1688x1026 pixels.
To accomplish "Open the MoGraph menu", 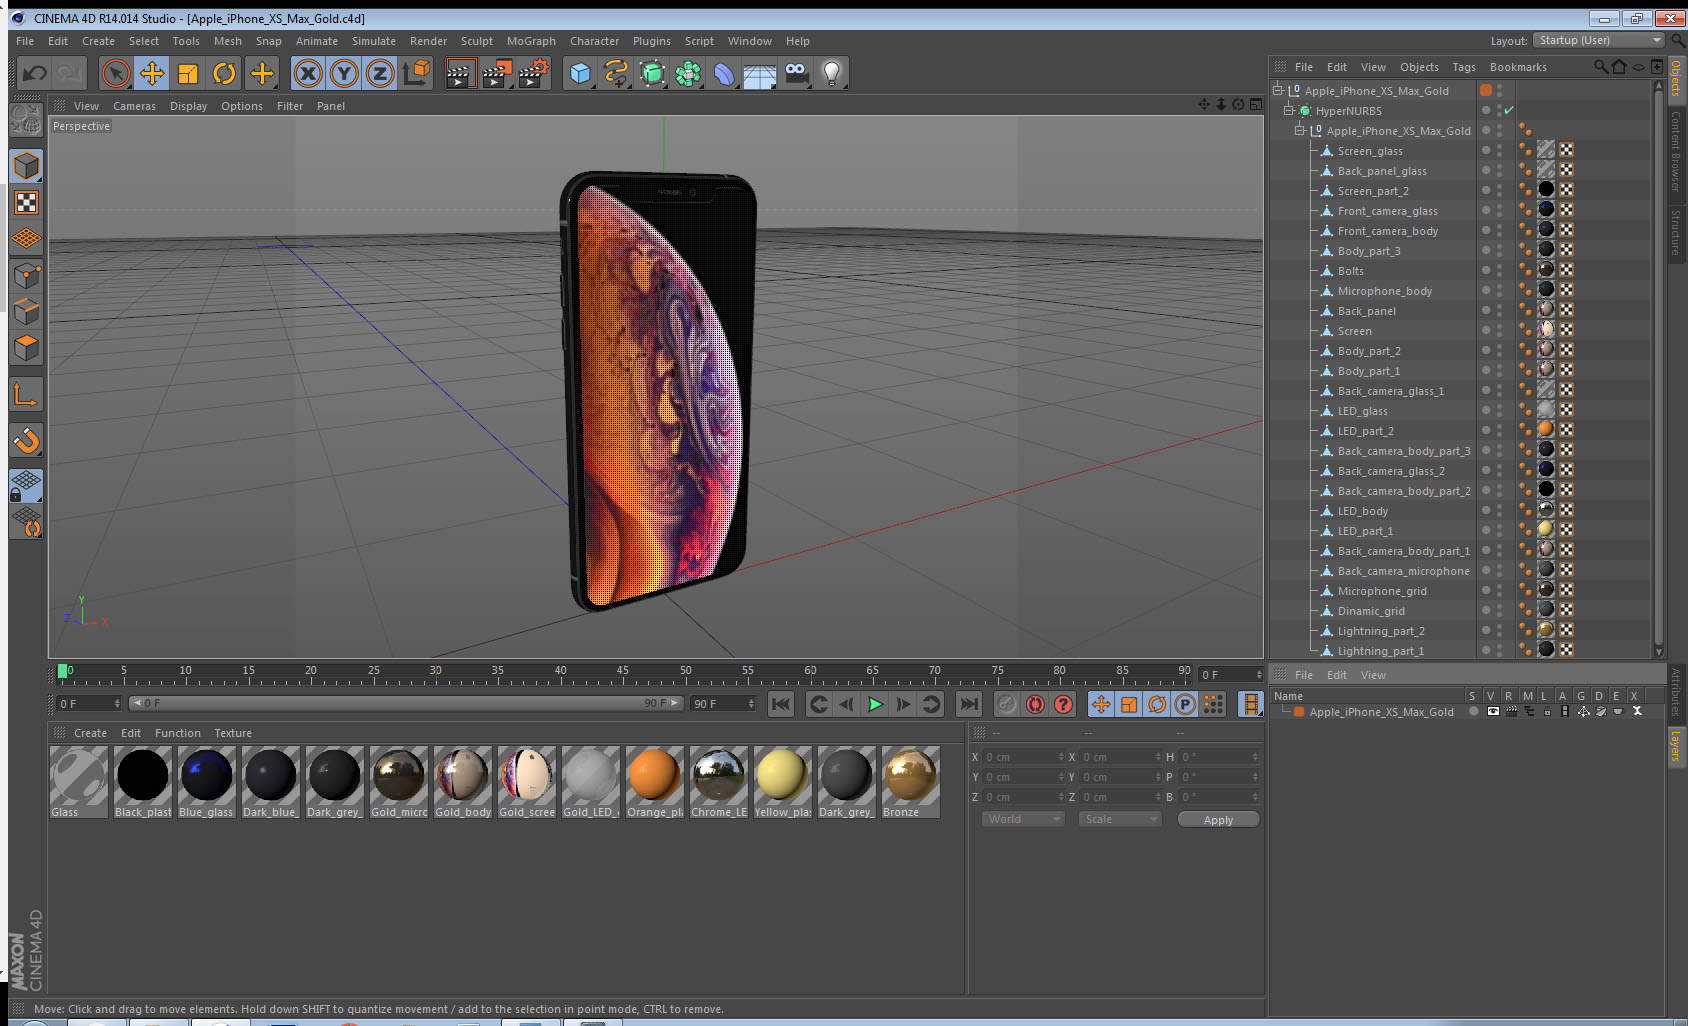I will 531,41.
